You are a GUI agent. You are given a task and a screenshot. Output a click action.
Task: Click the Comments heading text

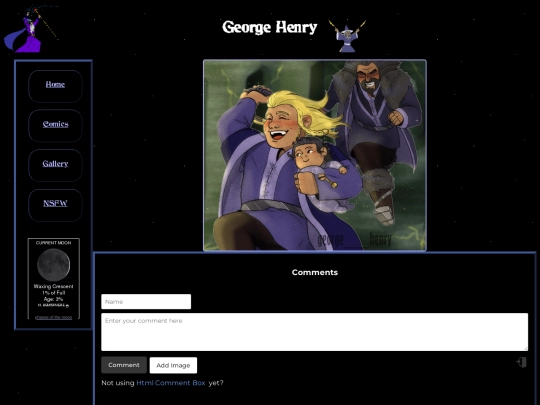(x=315, y=272)
